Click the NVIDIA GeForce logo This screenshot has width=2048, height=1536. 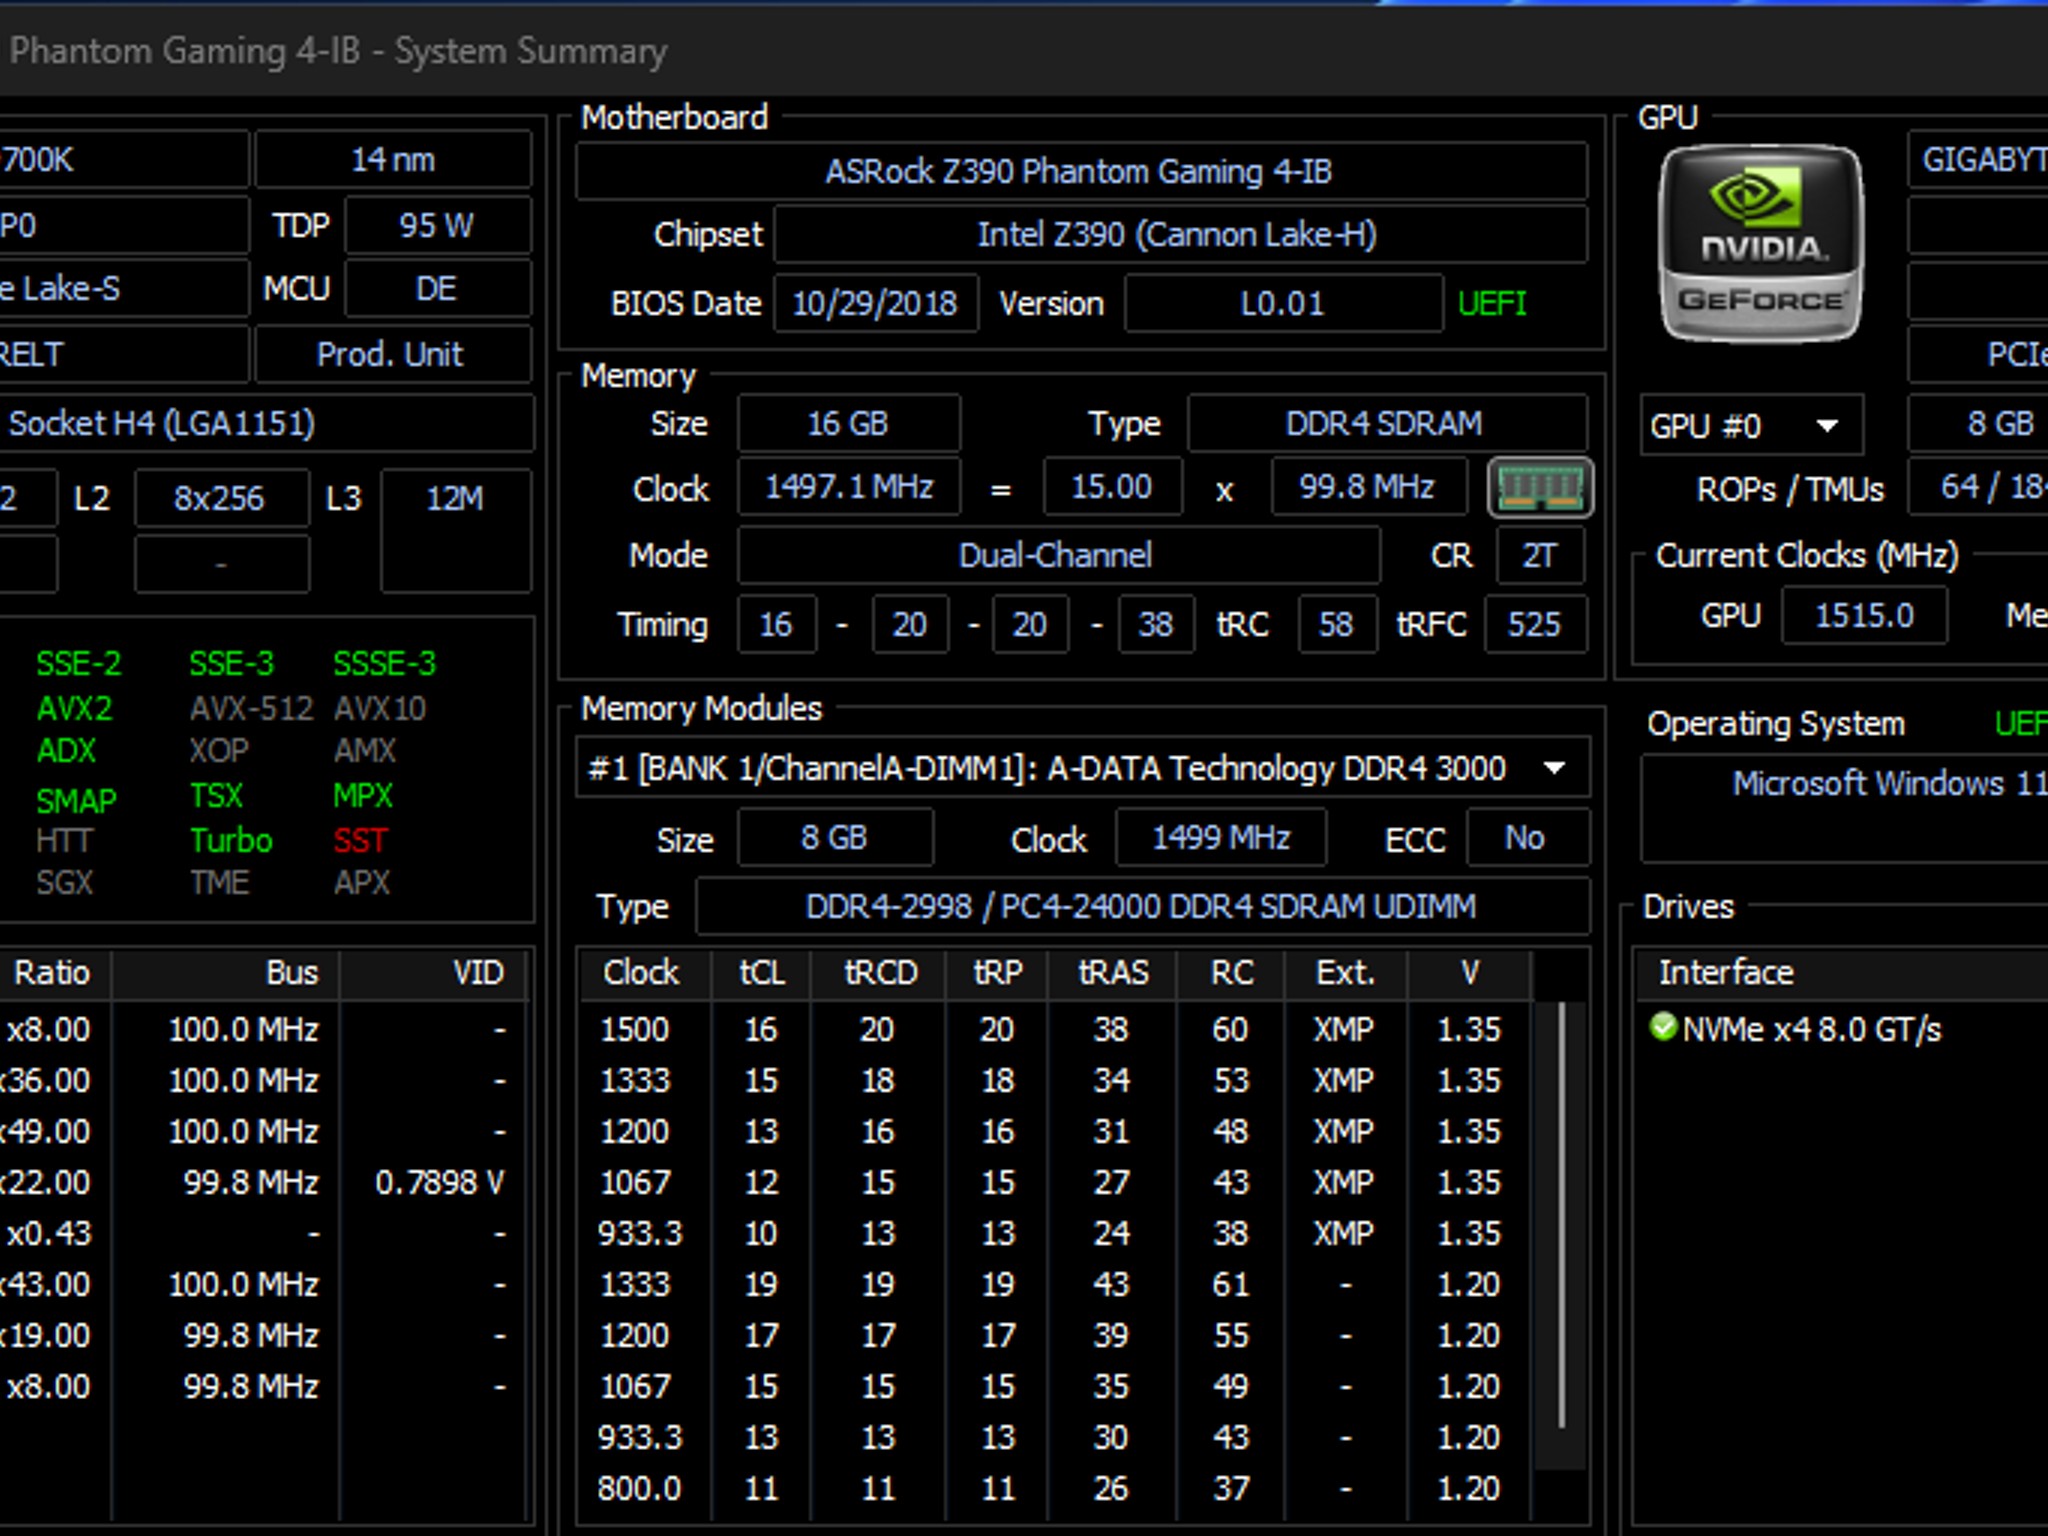1760,243
